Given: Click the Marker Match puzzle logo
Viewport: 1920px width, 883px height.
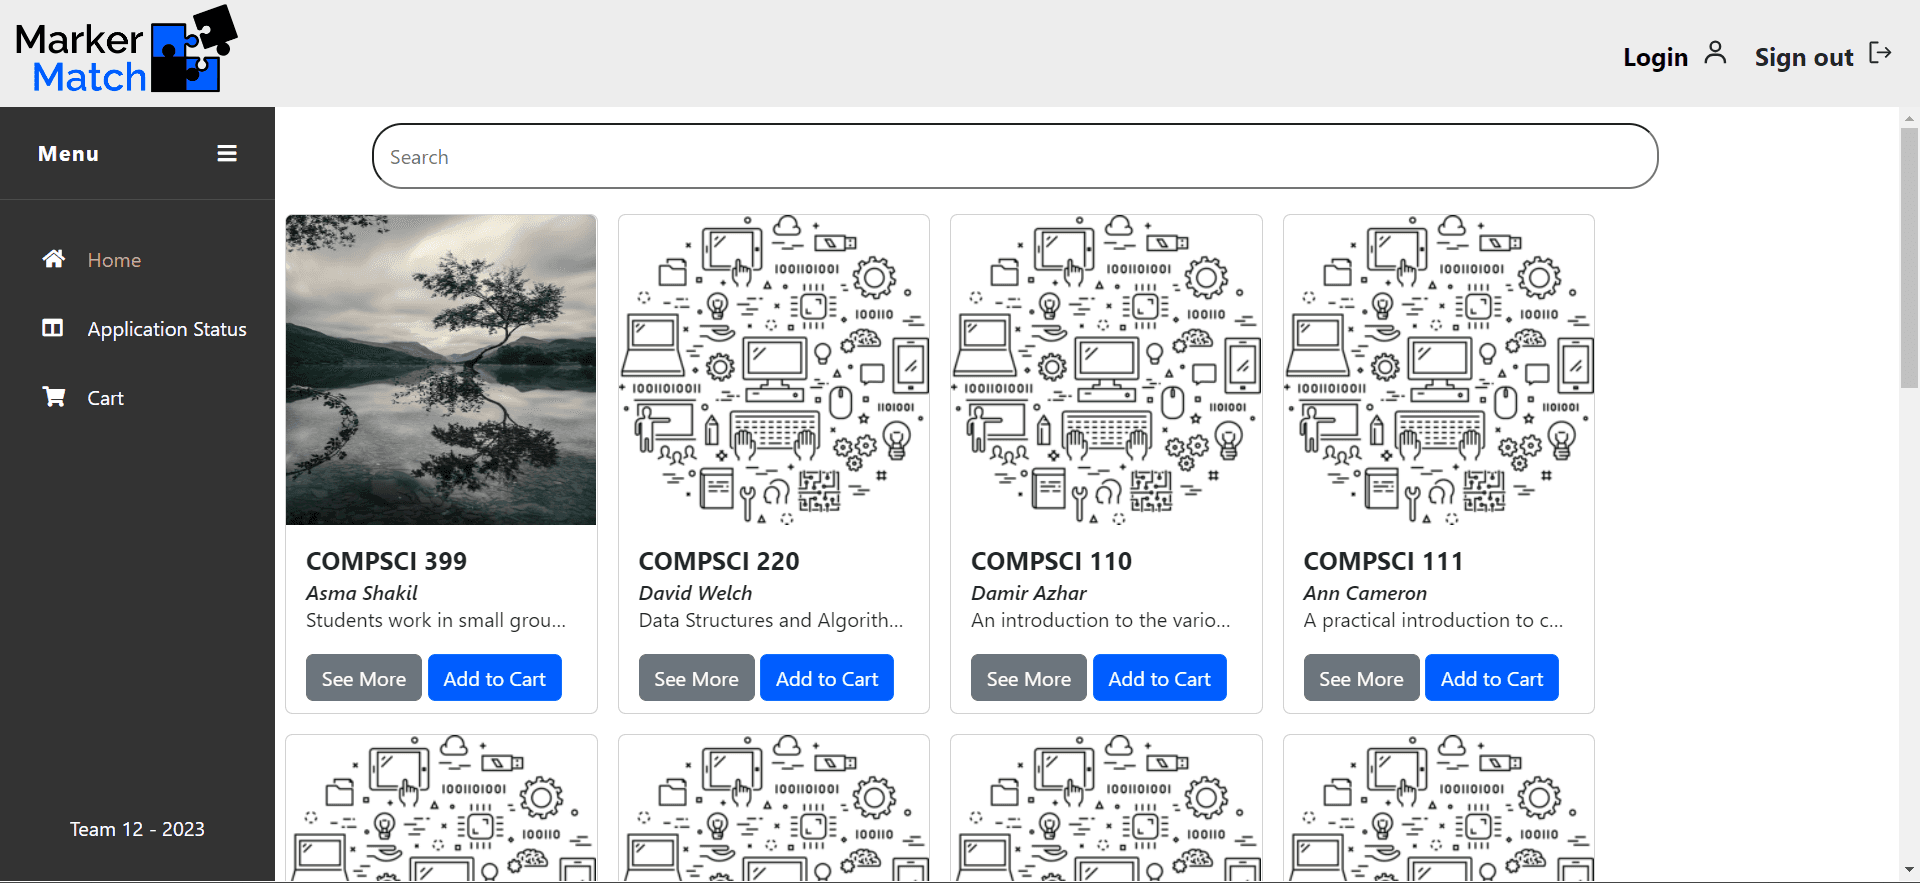Looking at the screenshot, I should point(127,52).
